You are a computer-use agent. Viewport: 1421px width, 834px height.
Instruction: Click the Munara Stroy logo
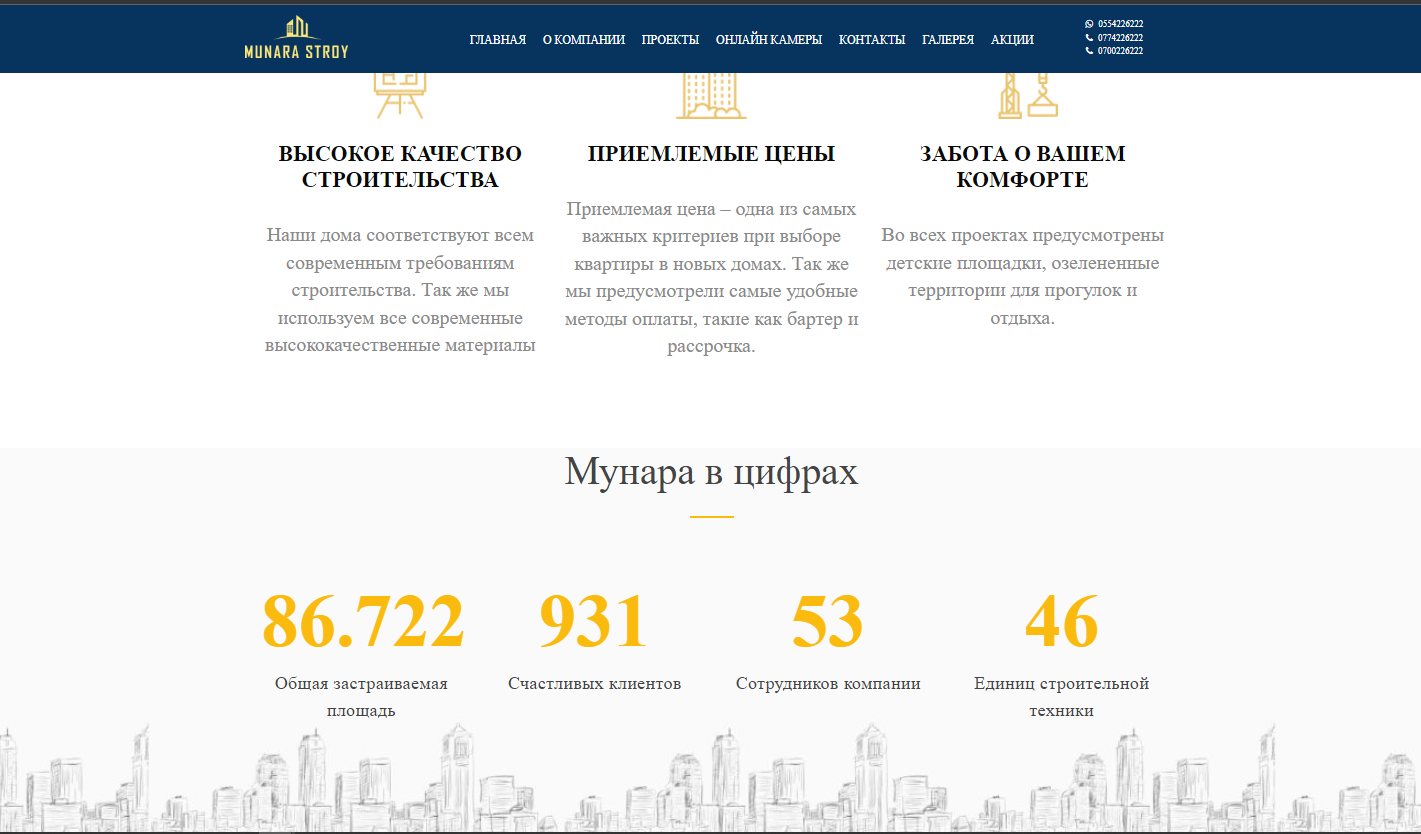coord(296,38)
